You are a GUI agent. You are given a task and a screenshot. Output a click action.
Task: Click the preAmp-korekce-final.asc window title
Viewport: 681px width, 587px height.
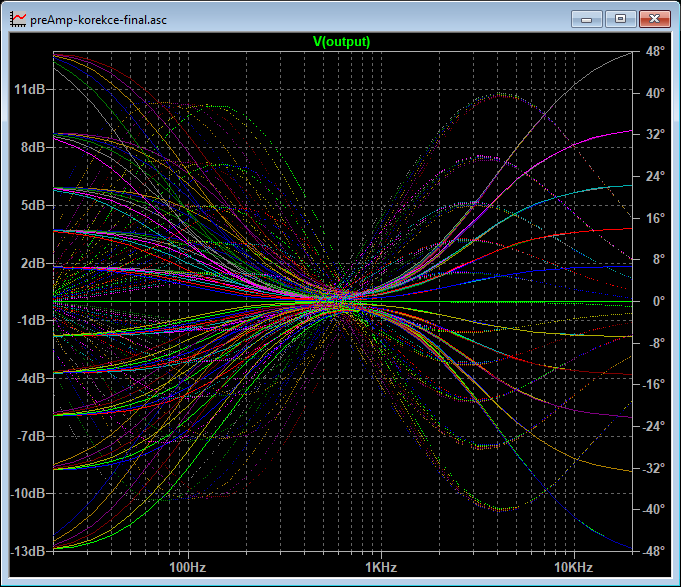point(99,20)
